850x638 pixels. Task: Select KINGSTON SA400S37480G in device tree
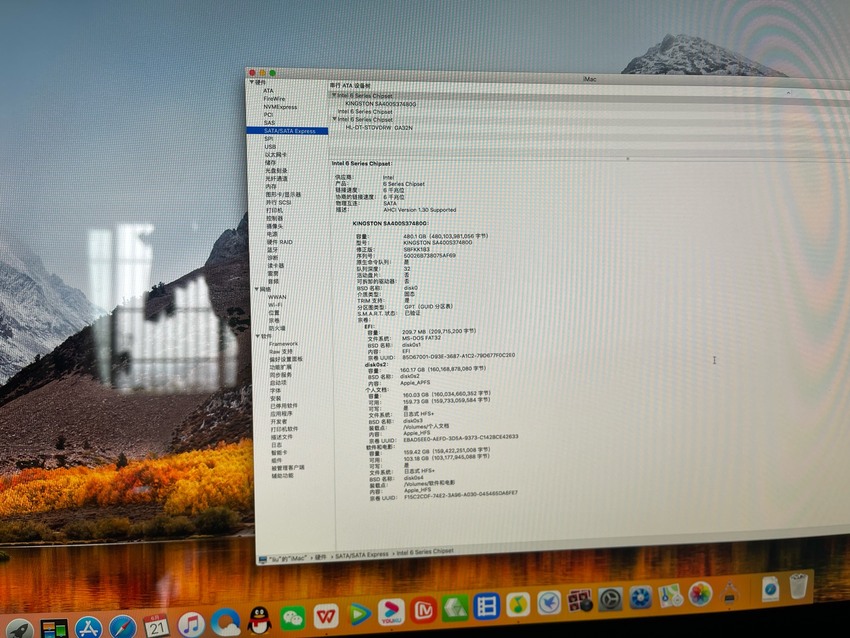381,104
